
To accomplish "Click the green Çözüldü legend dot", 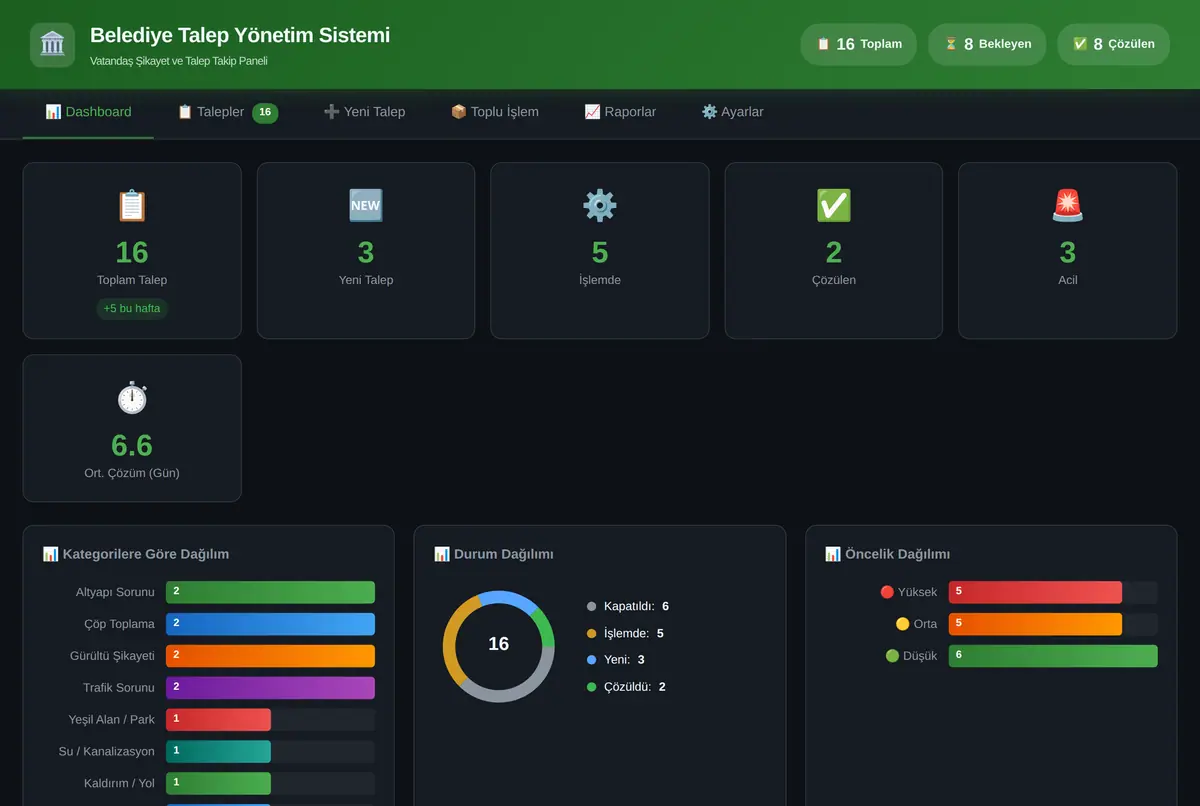I will [x=592, y=687].
